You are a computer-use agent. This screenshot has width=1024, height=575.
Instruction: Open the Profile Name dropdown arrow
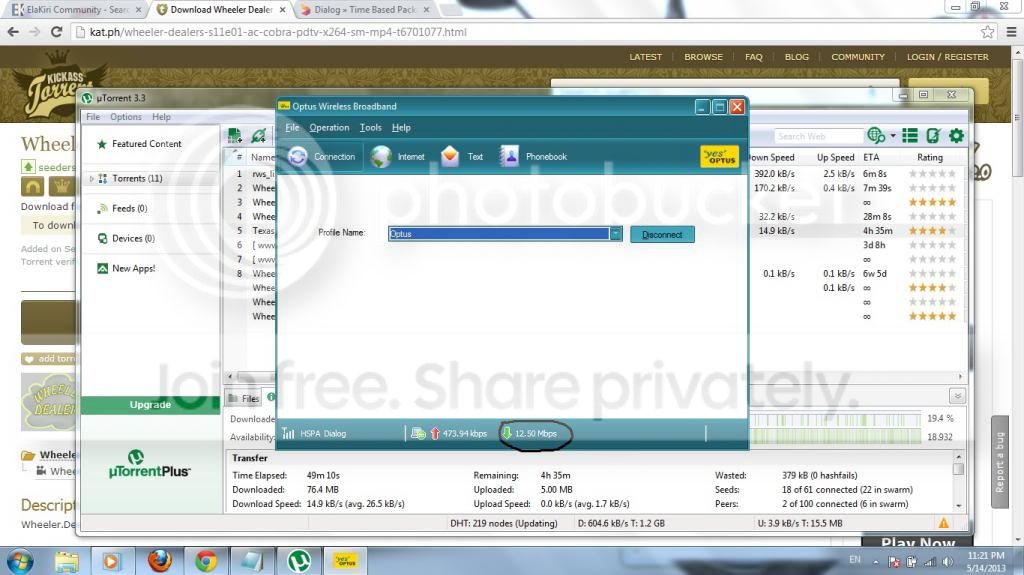pos(616,234)
